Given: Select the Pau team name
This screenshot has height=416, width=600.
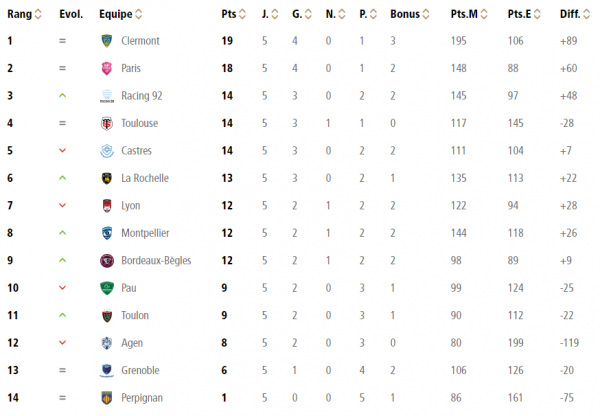Looking at the screenshot, I should click(x=128, y=288).
